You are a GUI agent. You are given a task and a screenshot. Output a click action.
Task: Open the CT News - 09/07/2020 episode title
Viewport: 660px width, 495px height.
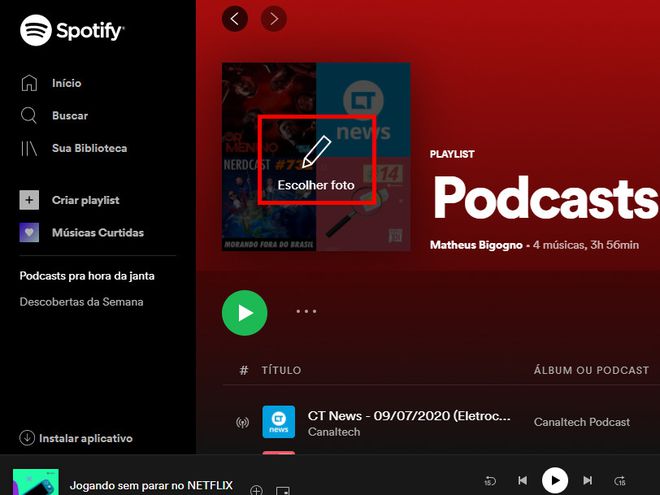[409, 416]
